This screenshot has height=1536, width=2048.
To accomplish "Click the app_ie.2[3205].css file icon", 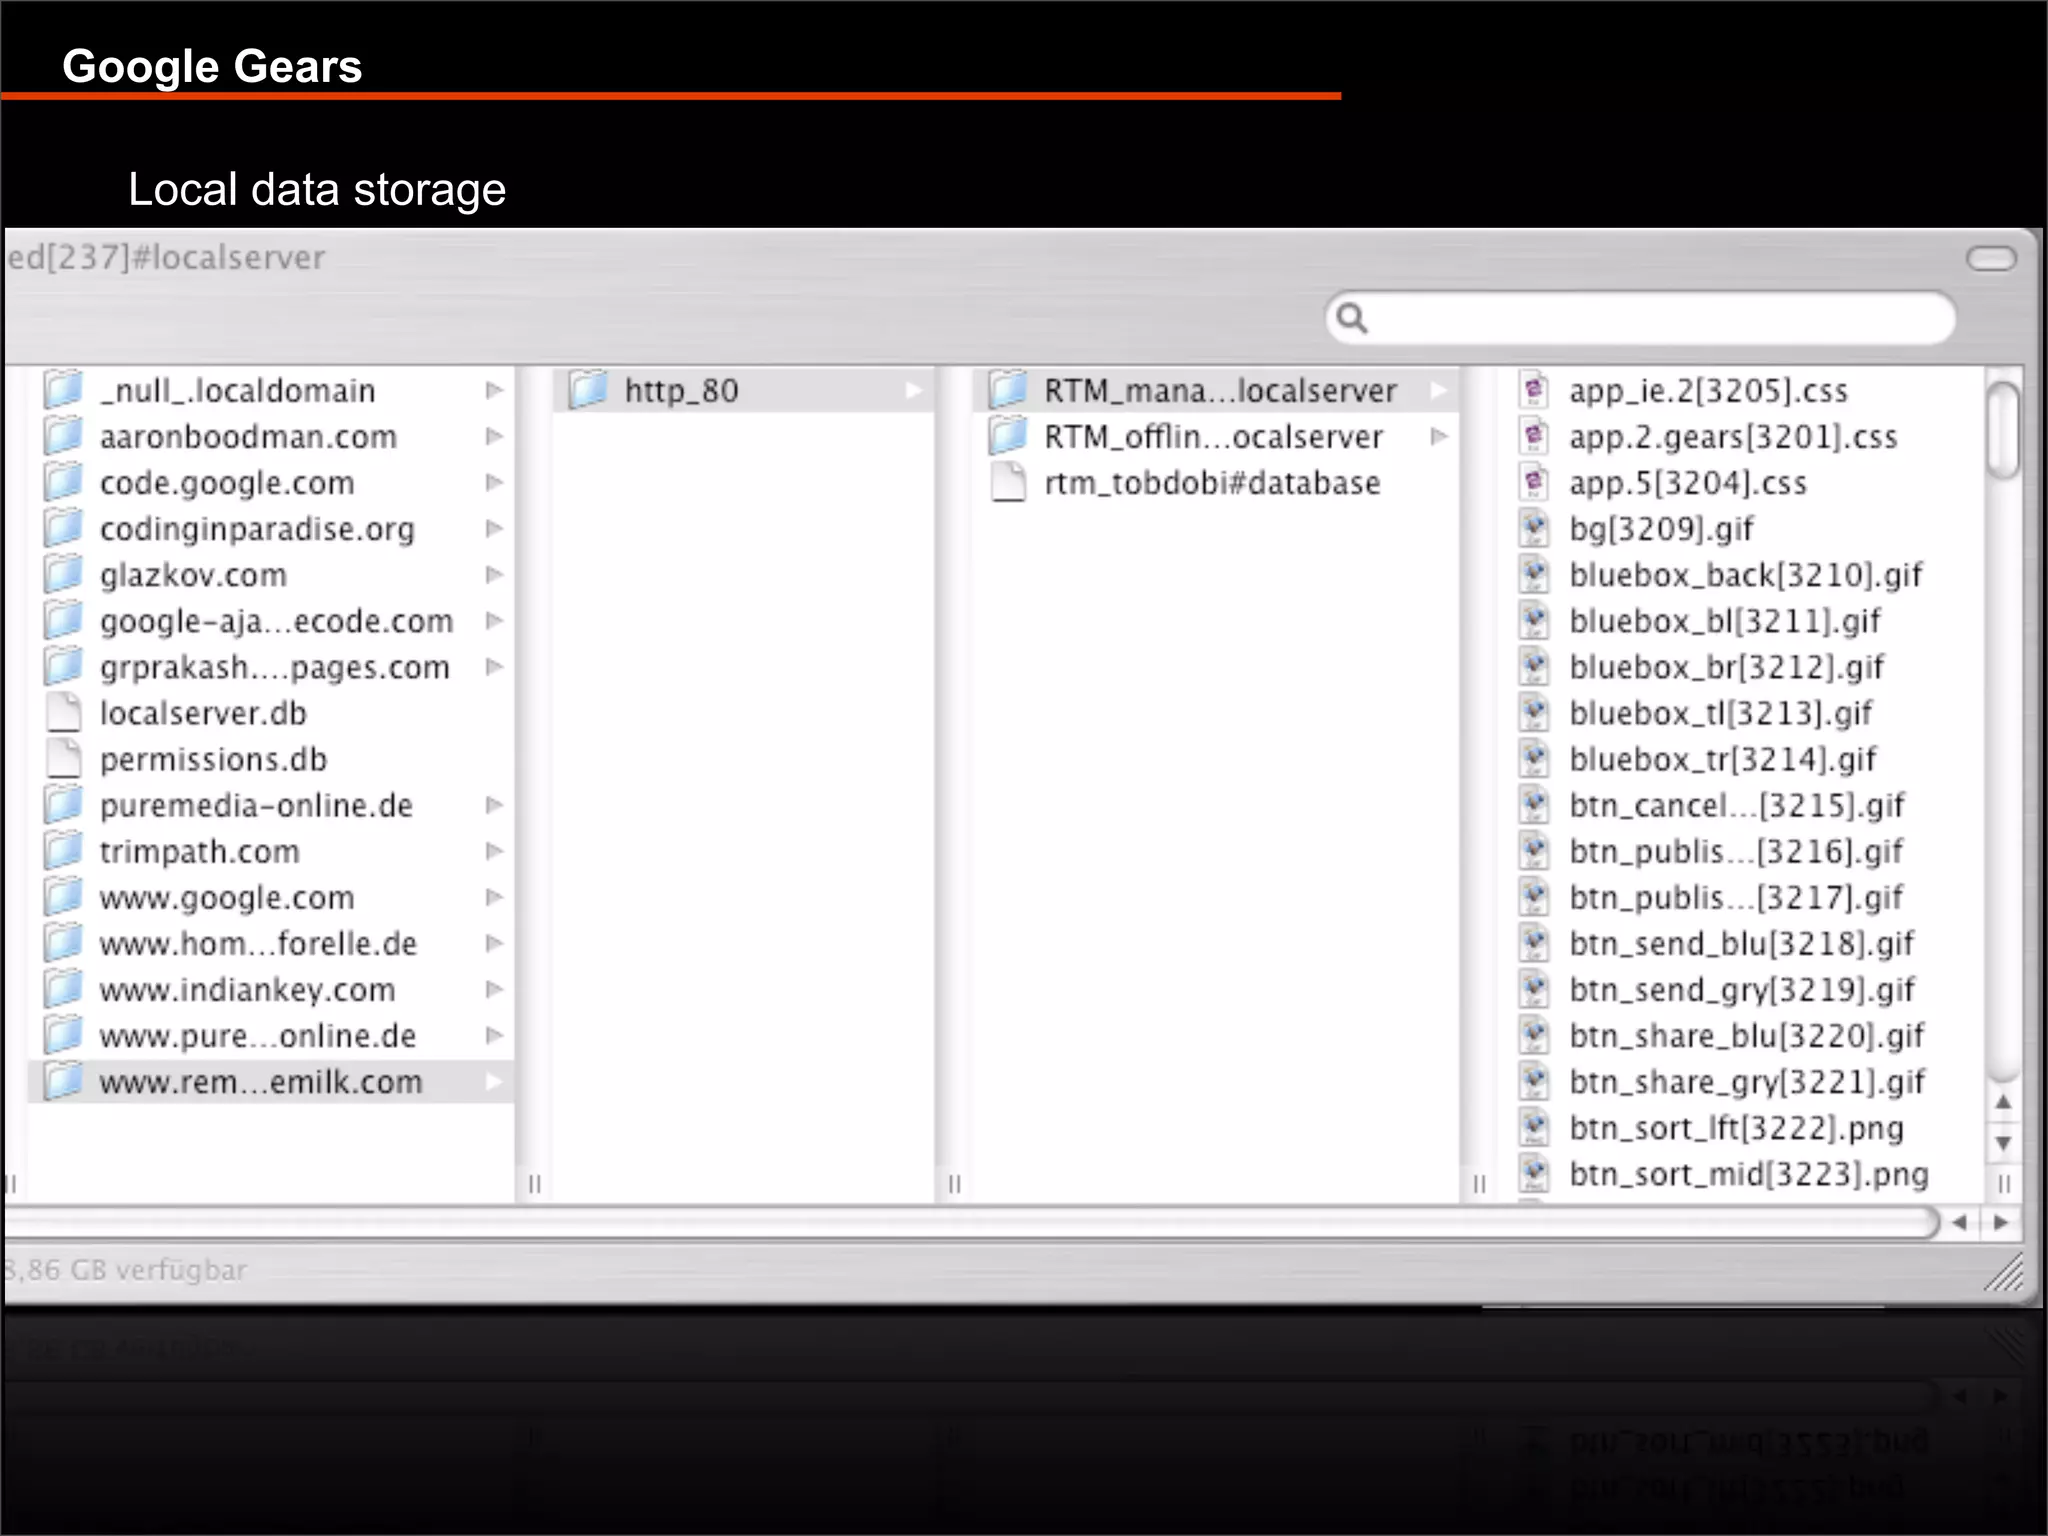I will pyautogui.click(x=1534, y=390).
